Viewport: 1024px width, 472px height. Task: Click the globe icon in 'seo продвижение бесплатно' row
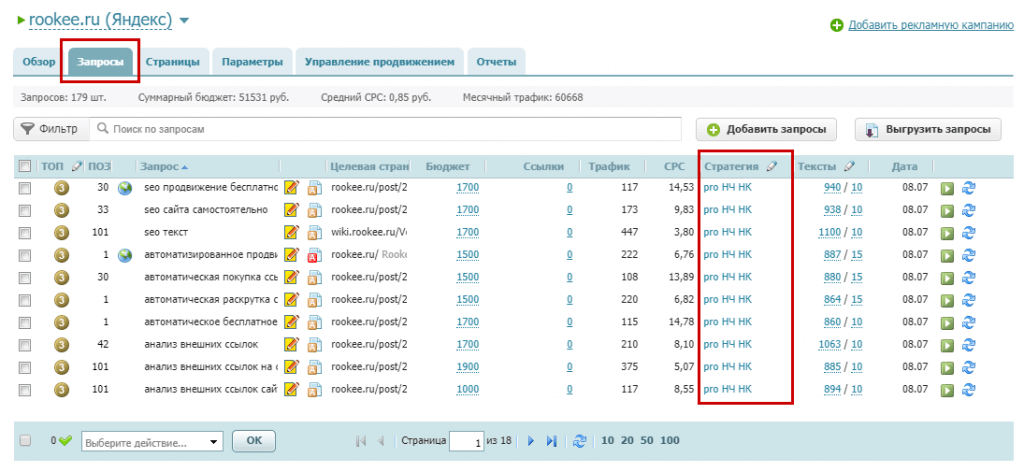pos(125,188)
